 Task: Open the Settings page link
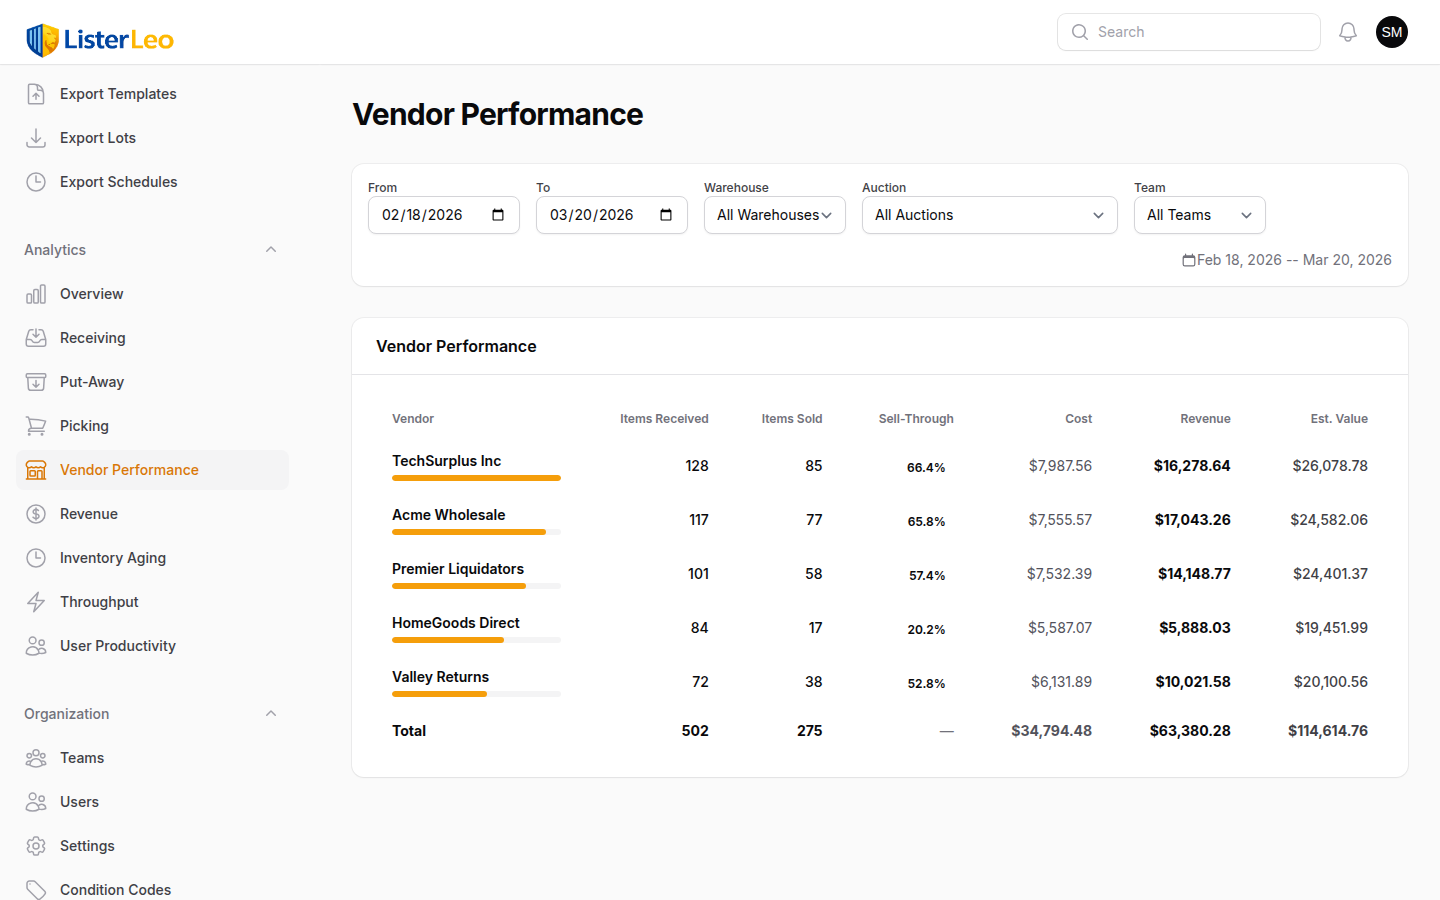pos(87,846)
